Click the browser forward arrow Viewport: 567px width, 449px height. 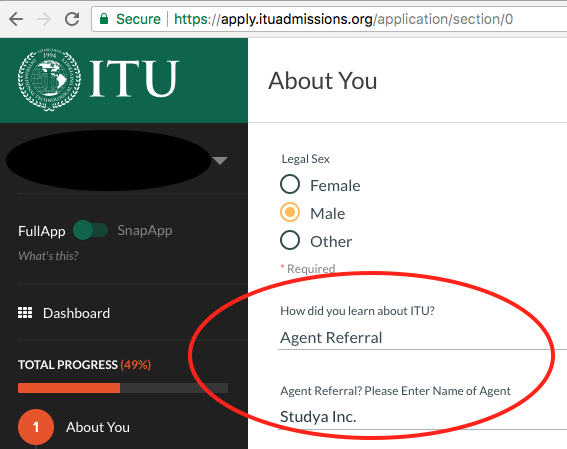coord(44,19)
